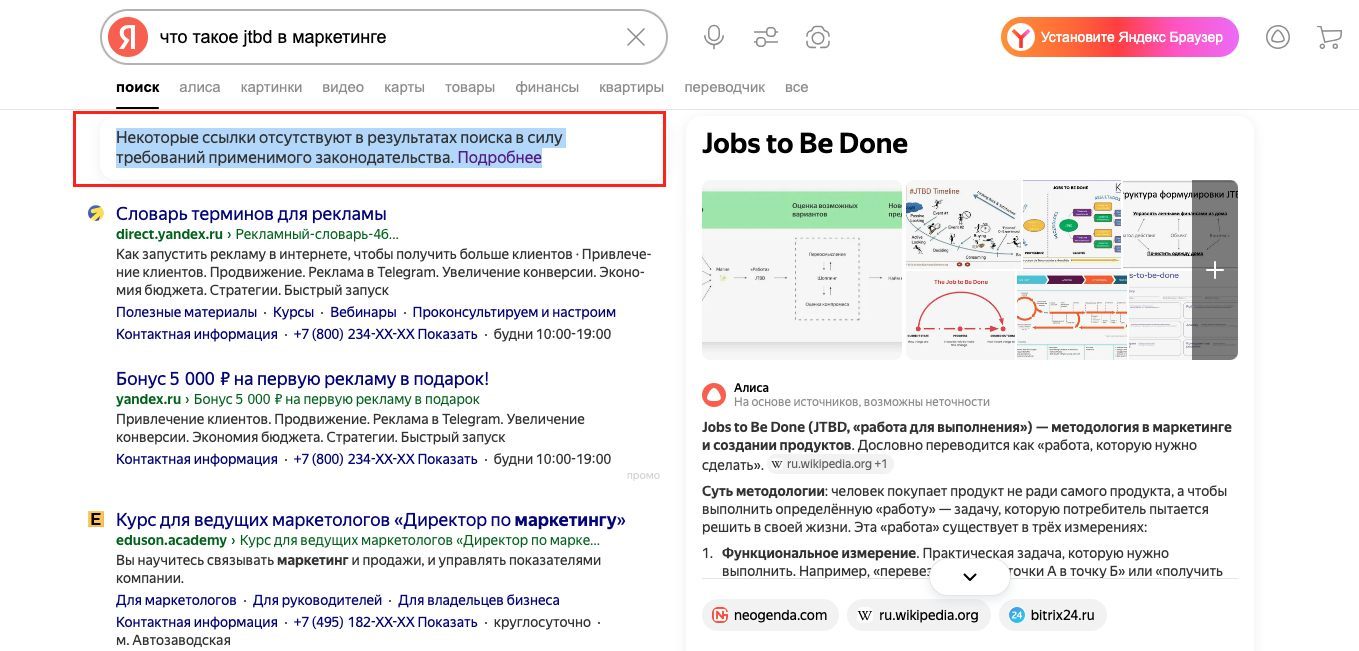1359x651 pixels.
Task: Activate the voice search microphone icon
Action: [713, 36]
